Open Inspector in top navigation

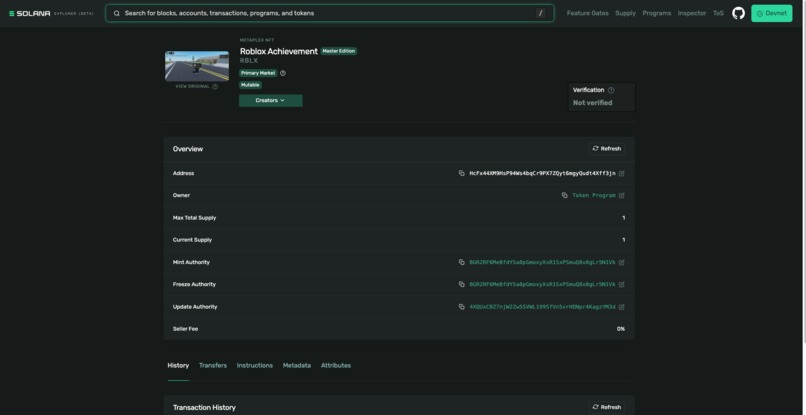pos(691,13)
